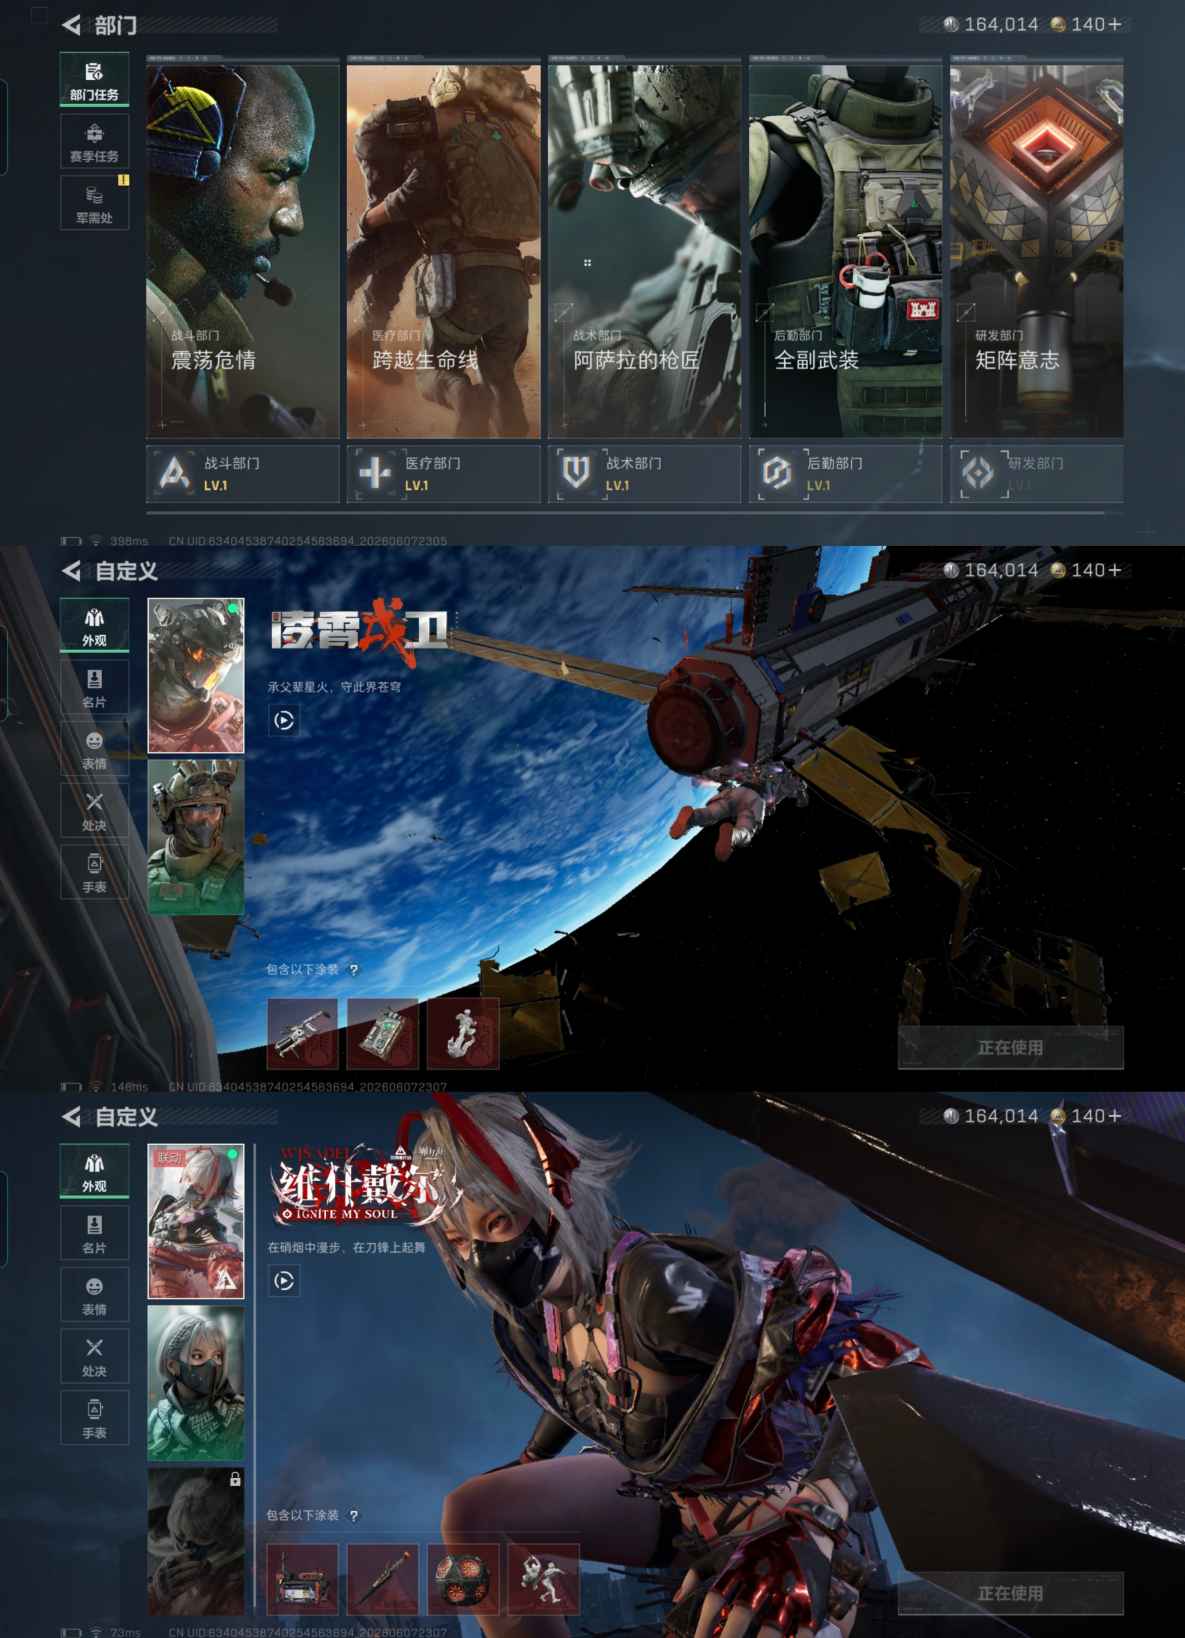The width and height of the screenshot is (1185, 1638).
Task: Select the red armored helmet skin thumbnail
Action: (x=196, y=675)
